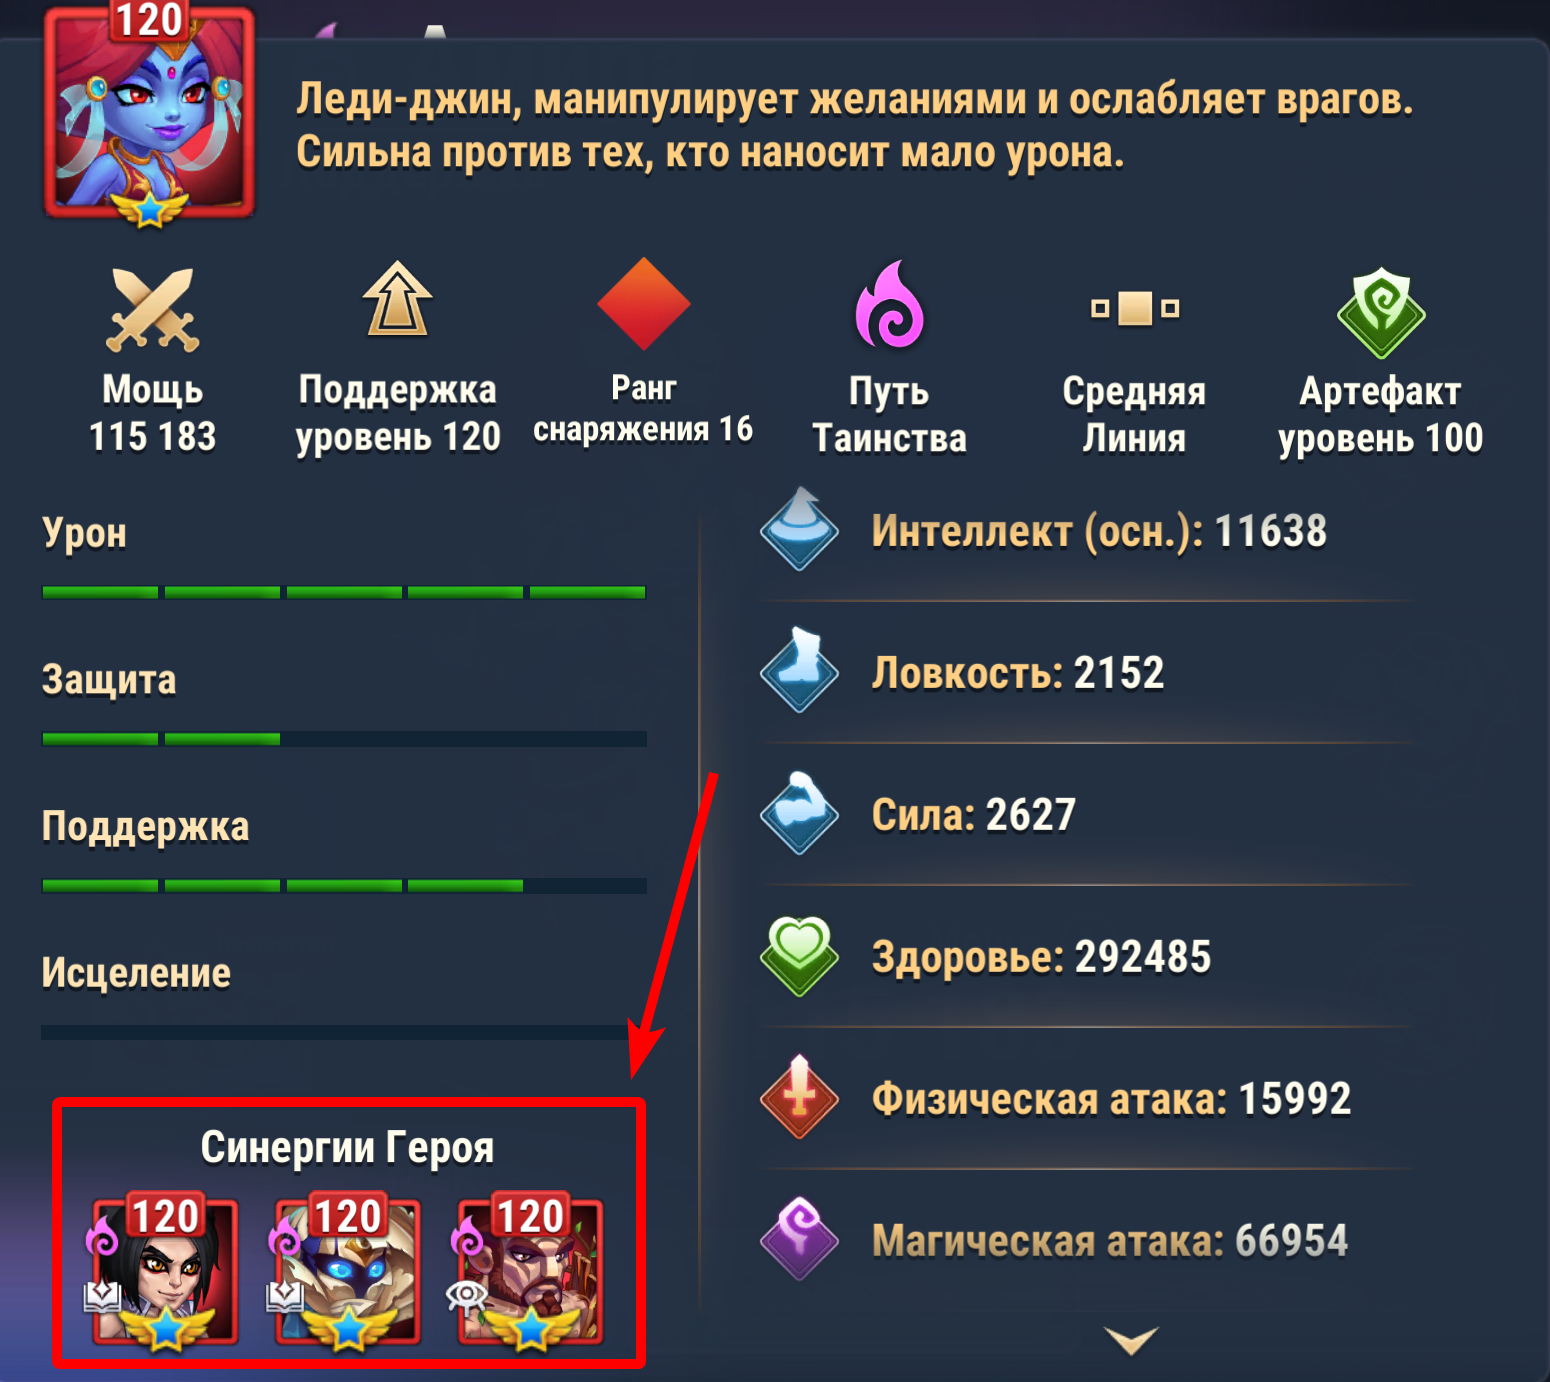Click the Ловкость boot icon
Image resolution: width=1550 pixels, height=1382 pixels.
pos(799,670)
